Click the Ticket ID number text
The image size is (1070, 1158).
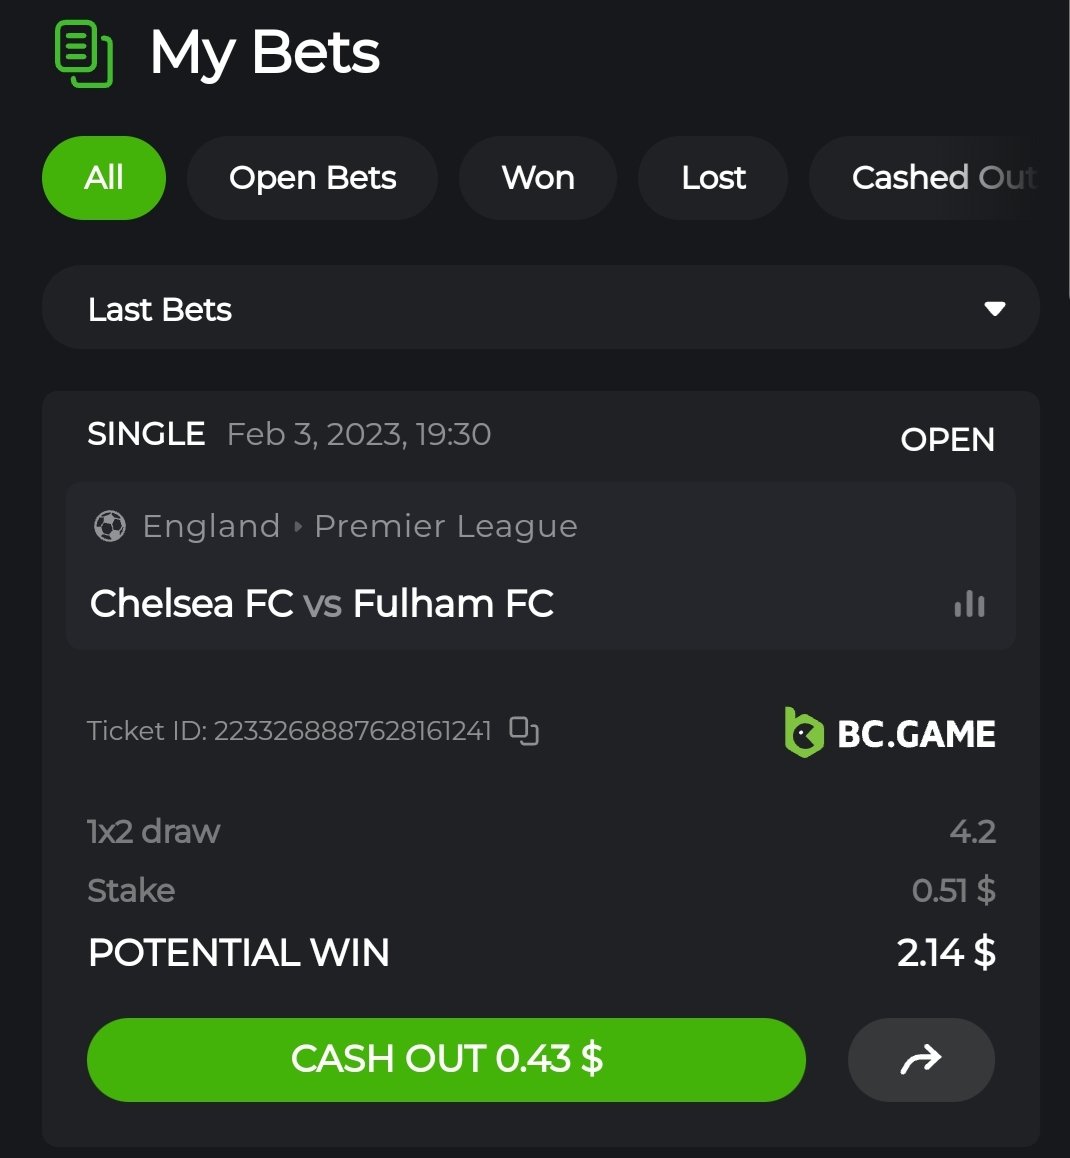pyautogui.click(x=352, y=731)
